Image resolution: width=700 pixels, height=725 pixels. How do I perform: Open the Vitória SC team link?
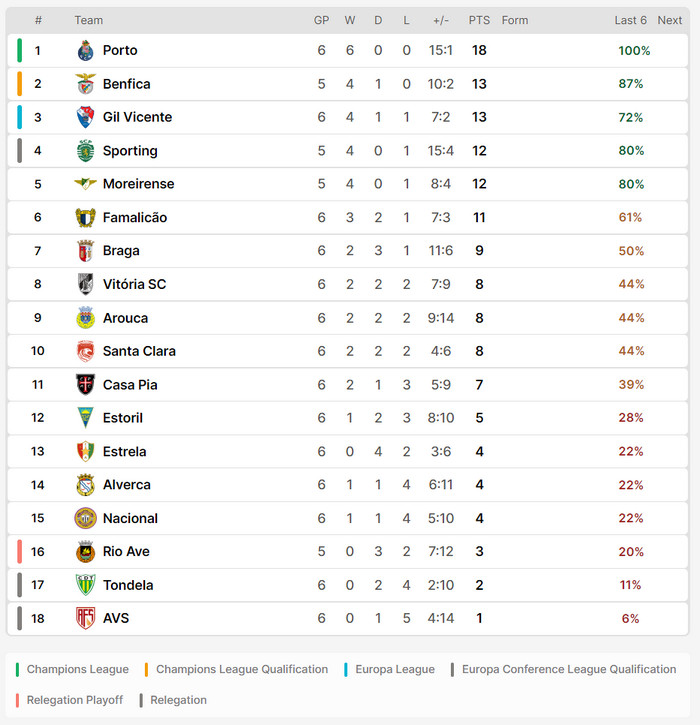(x=134, y=284)
